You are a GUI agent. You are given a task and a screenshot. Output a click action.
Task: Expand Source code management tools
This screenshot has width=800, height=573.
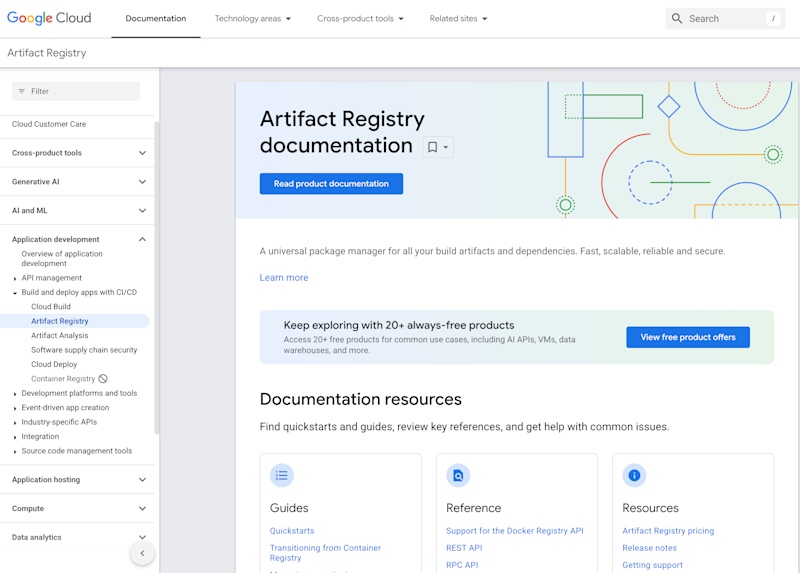pyautogui.click(x=15, y=452)
